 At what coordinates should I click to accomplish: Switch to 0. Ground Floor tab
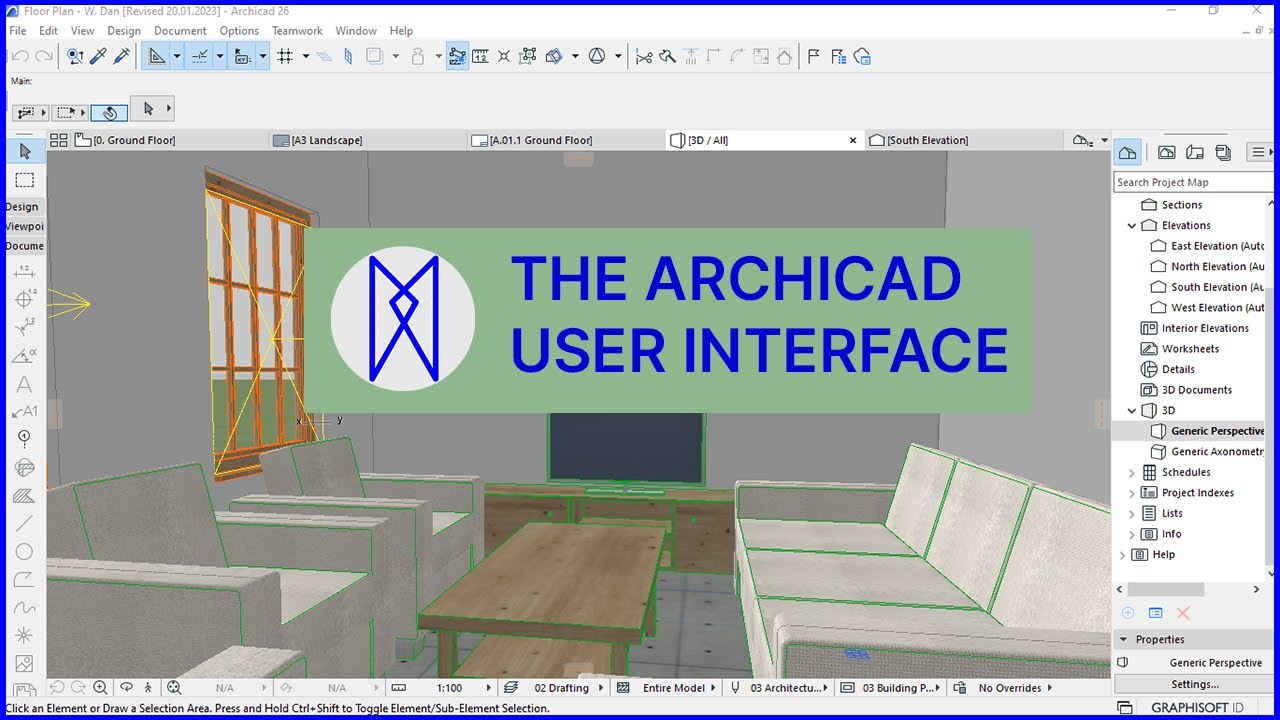[170, 140]
